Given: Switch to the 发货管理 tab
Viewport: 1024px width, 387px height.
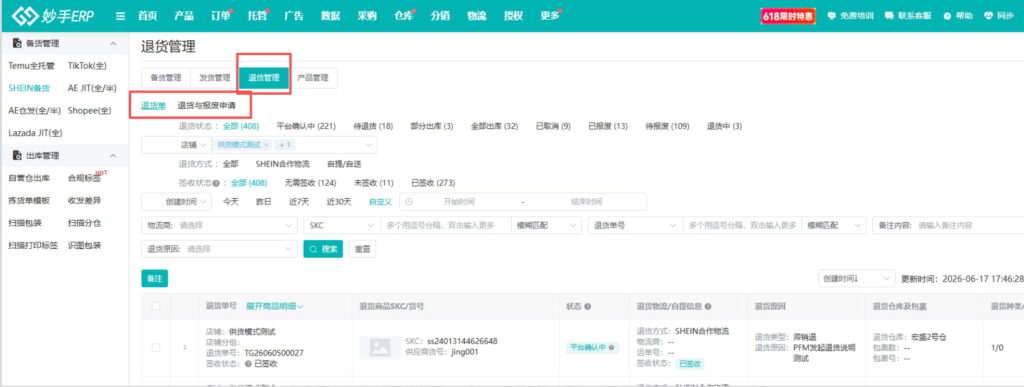Looking at the screenshot, I should 215,78.
